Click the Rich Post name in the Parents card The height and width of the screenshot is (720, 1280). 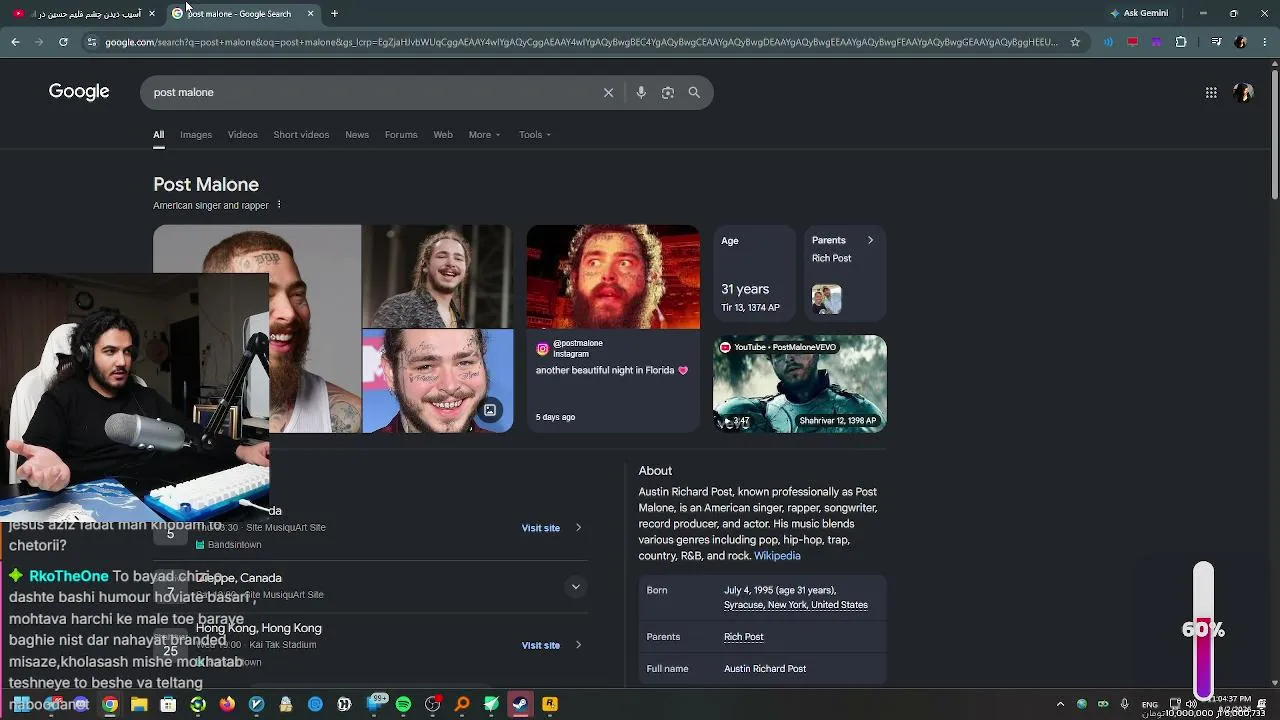tap(831, 258)
